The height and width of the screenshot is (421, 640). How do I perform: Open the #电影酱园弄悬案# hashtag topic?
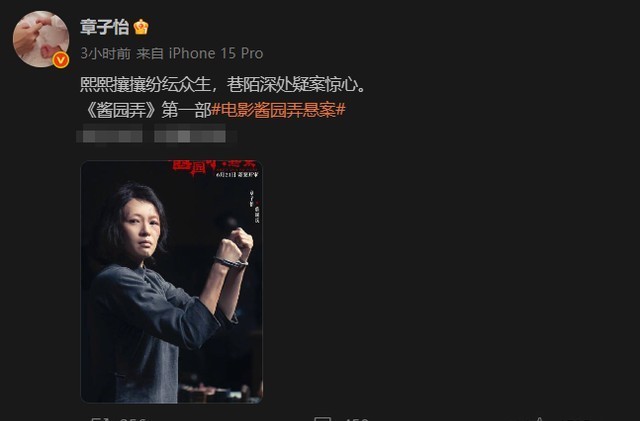[x=278, y=110]
